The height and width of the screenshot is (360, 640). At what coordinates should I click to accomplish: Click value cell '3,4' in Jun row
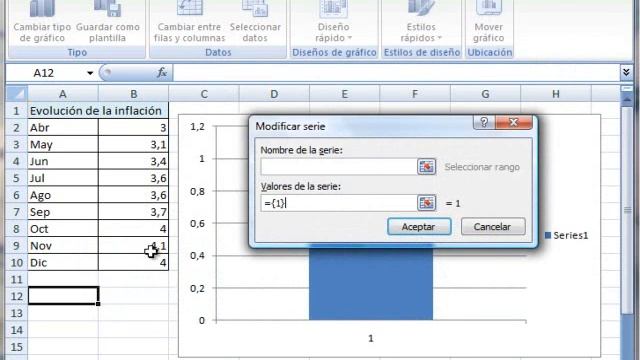133,161
